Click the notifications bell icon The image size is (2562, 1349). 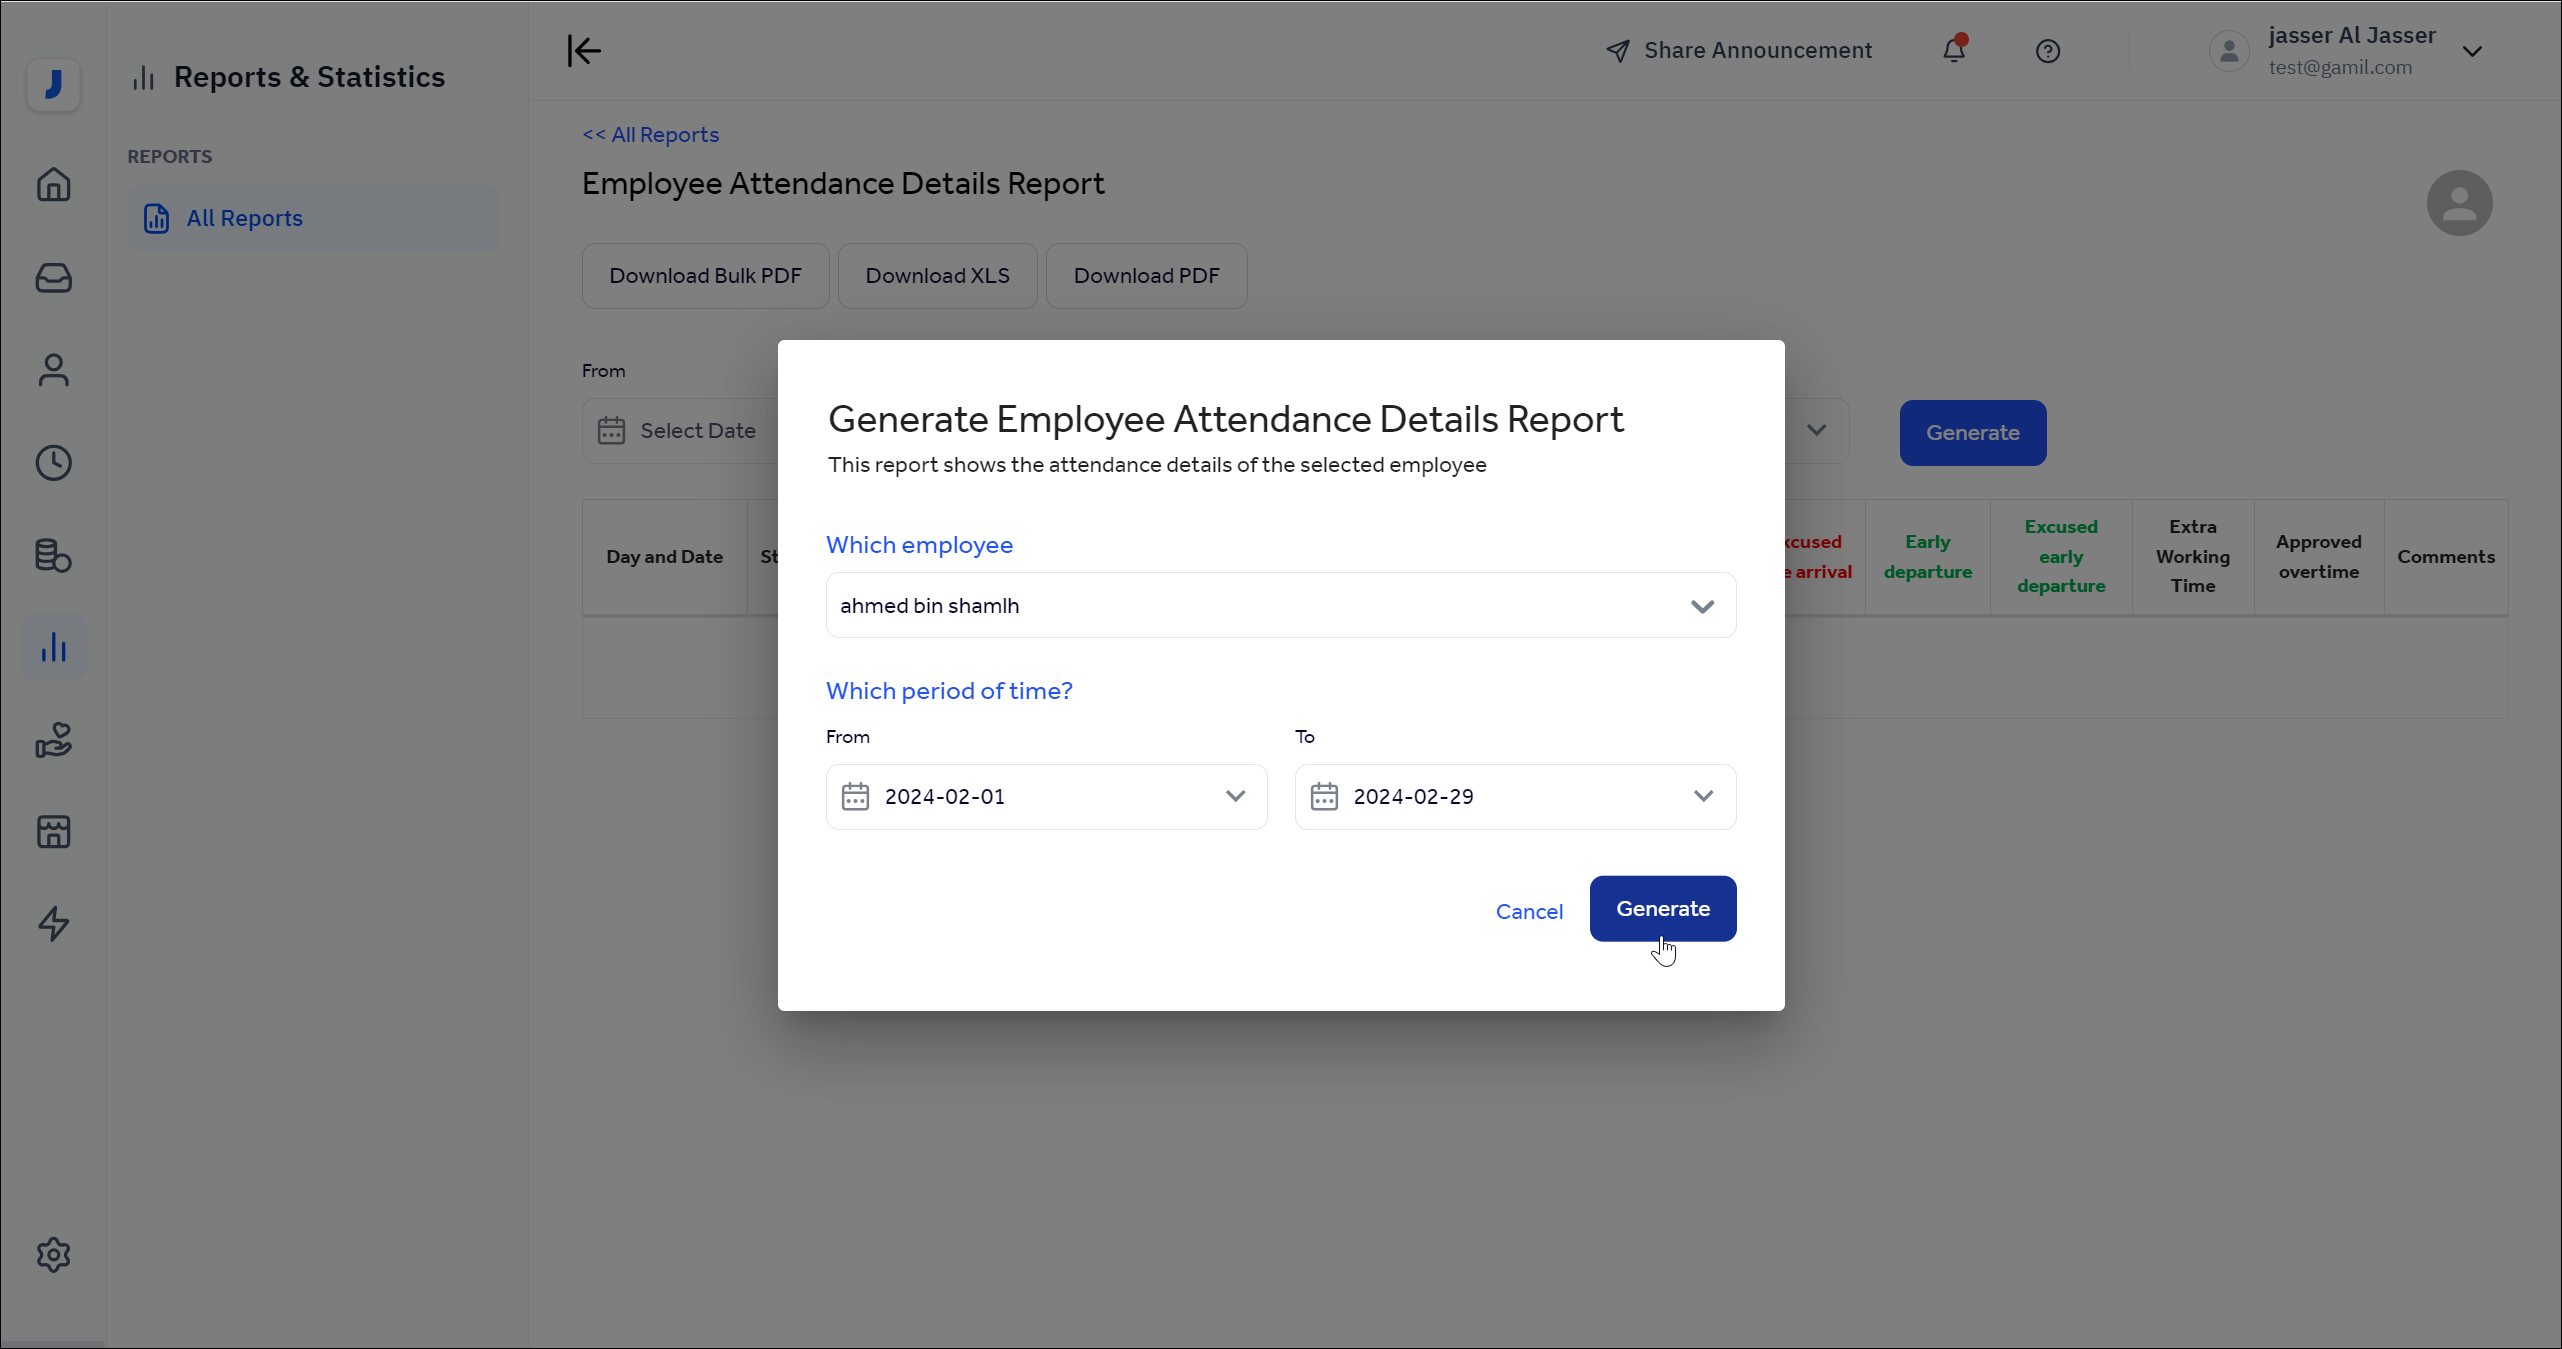[x=1954, y=50]
